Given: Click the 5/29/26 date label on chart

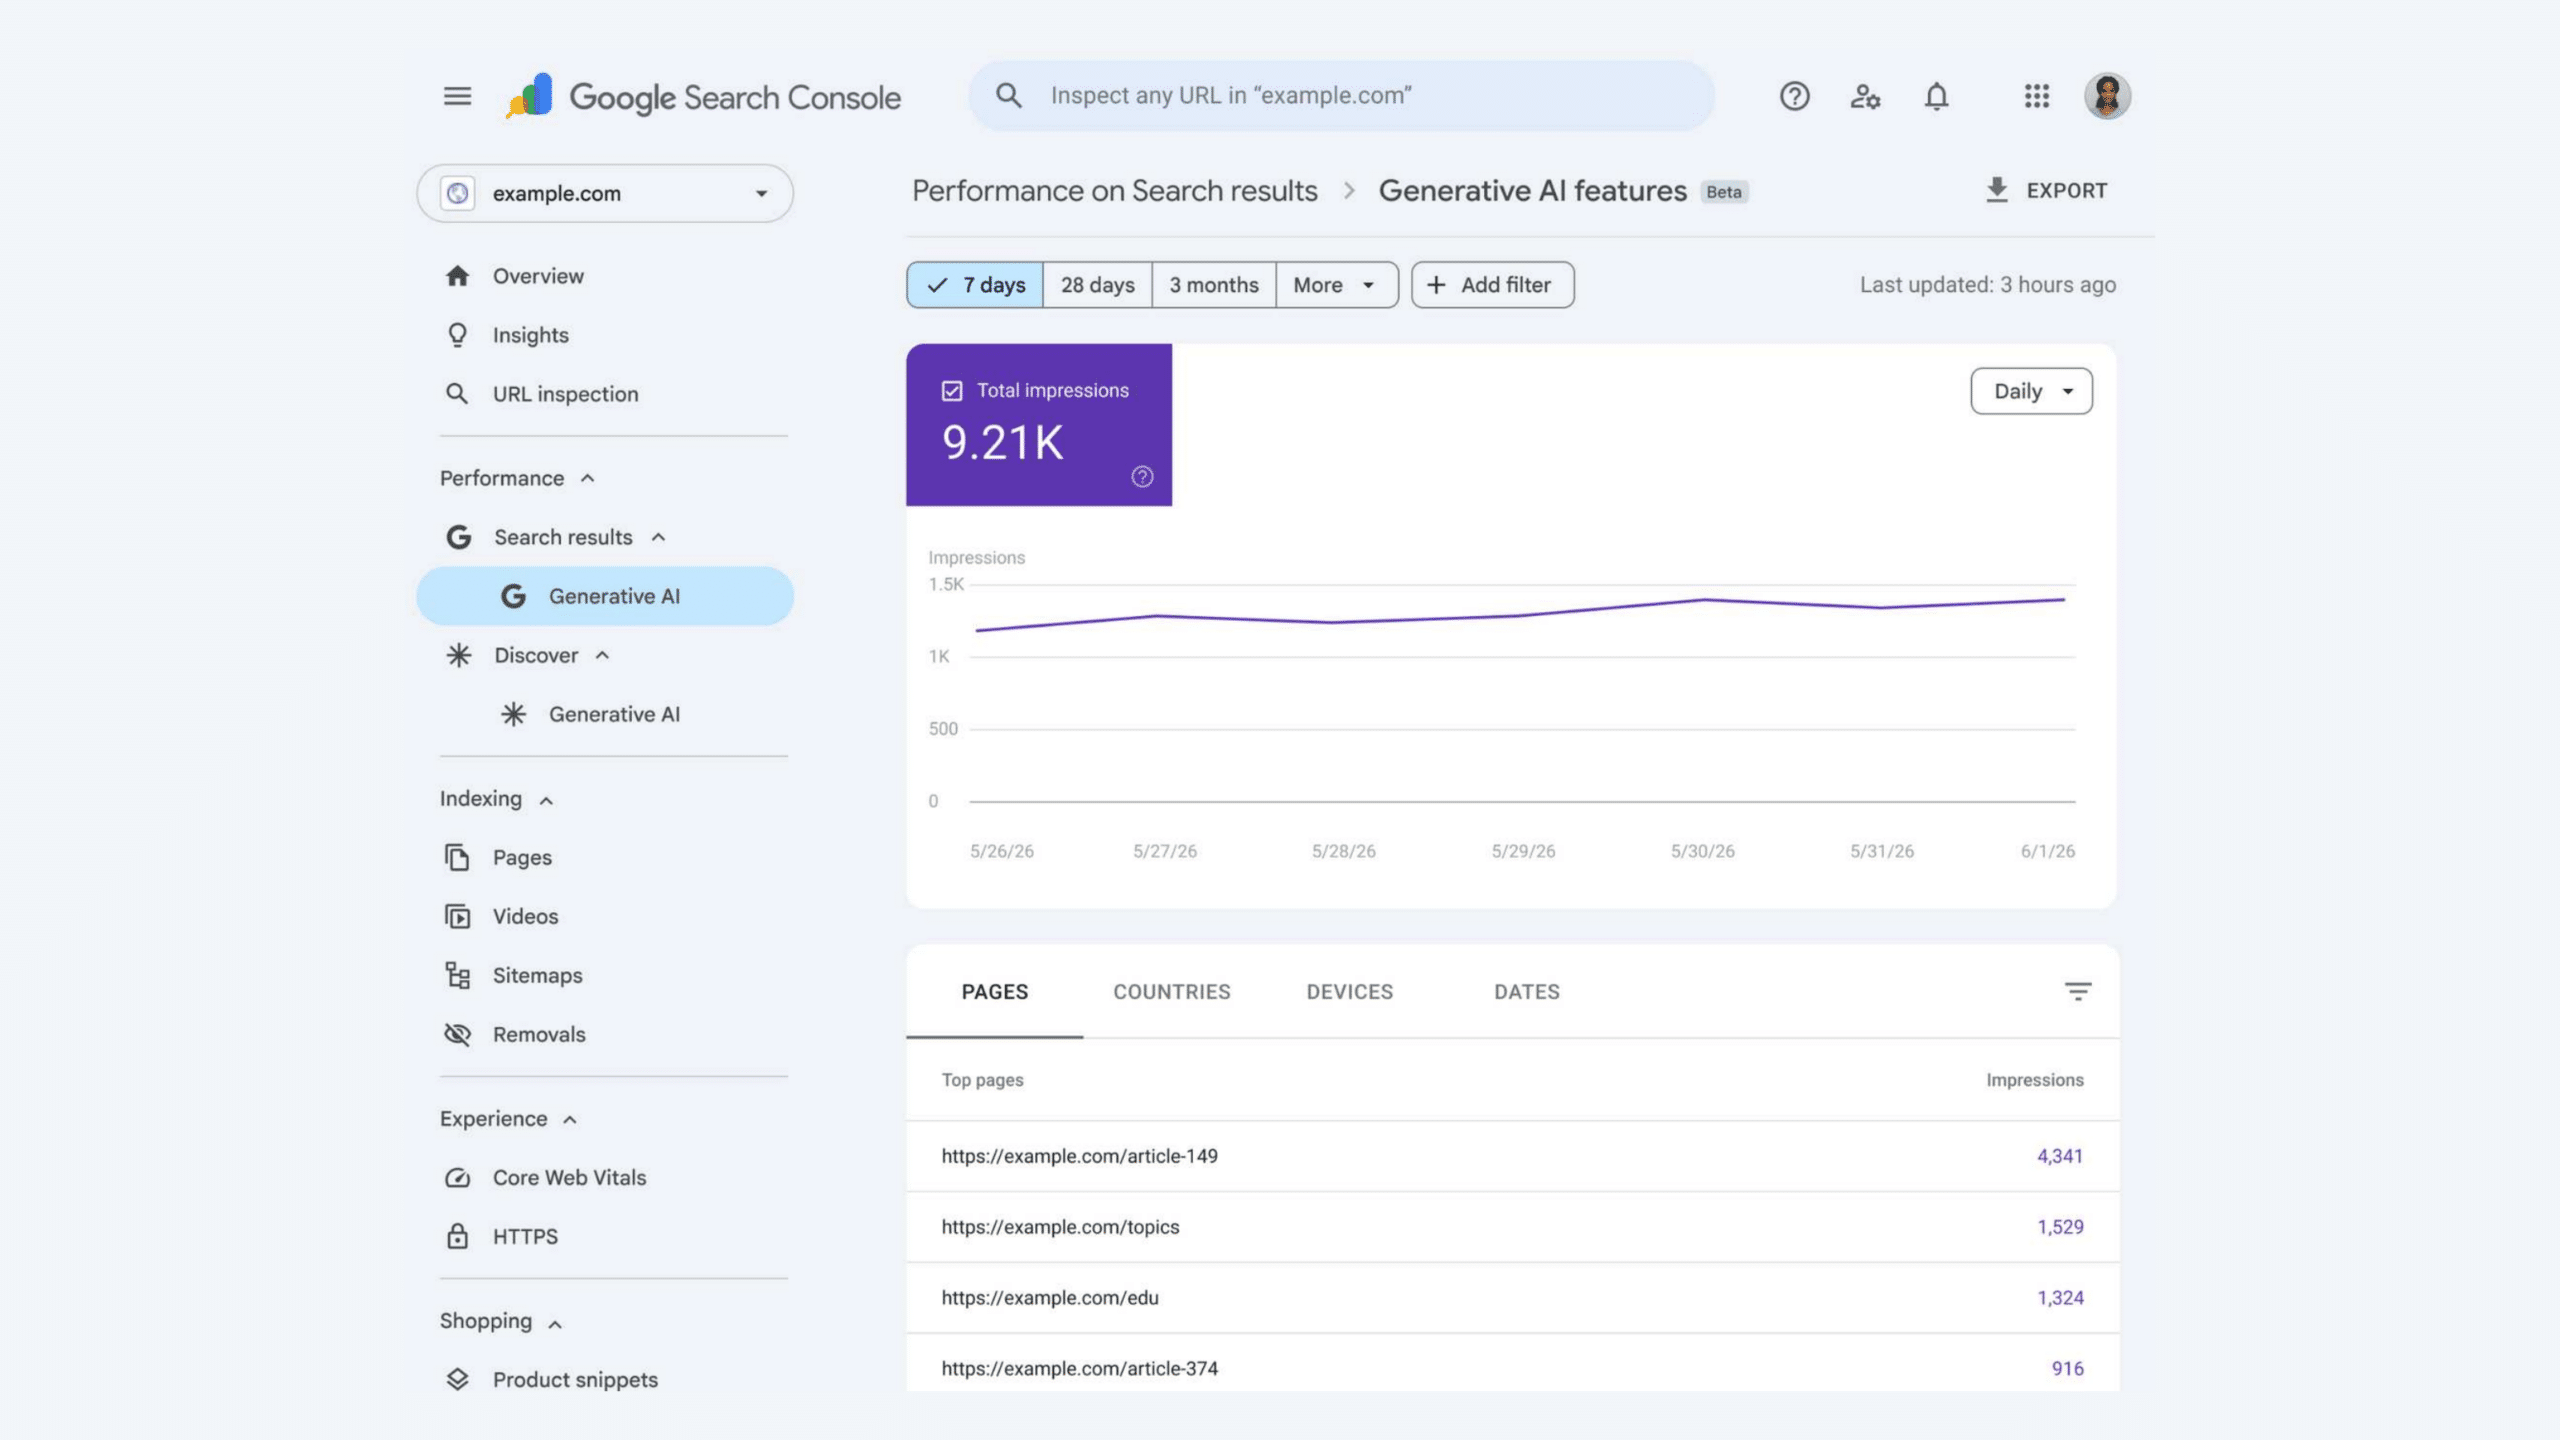Looking at the screenshot, I should pyautogui.click(x=1523, y=851).
